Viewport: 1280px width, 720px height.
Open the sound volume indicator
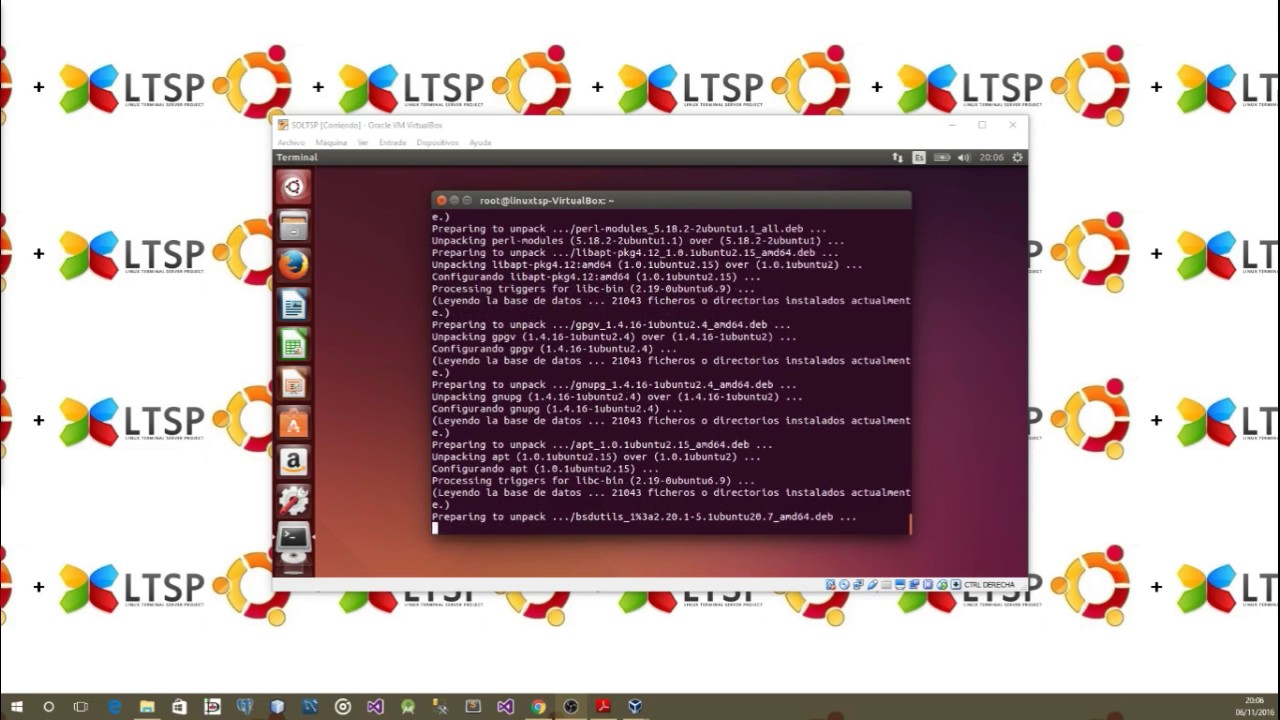click(x=964, y=157)
